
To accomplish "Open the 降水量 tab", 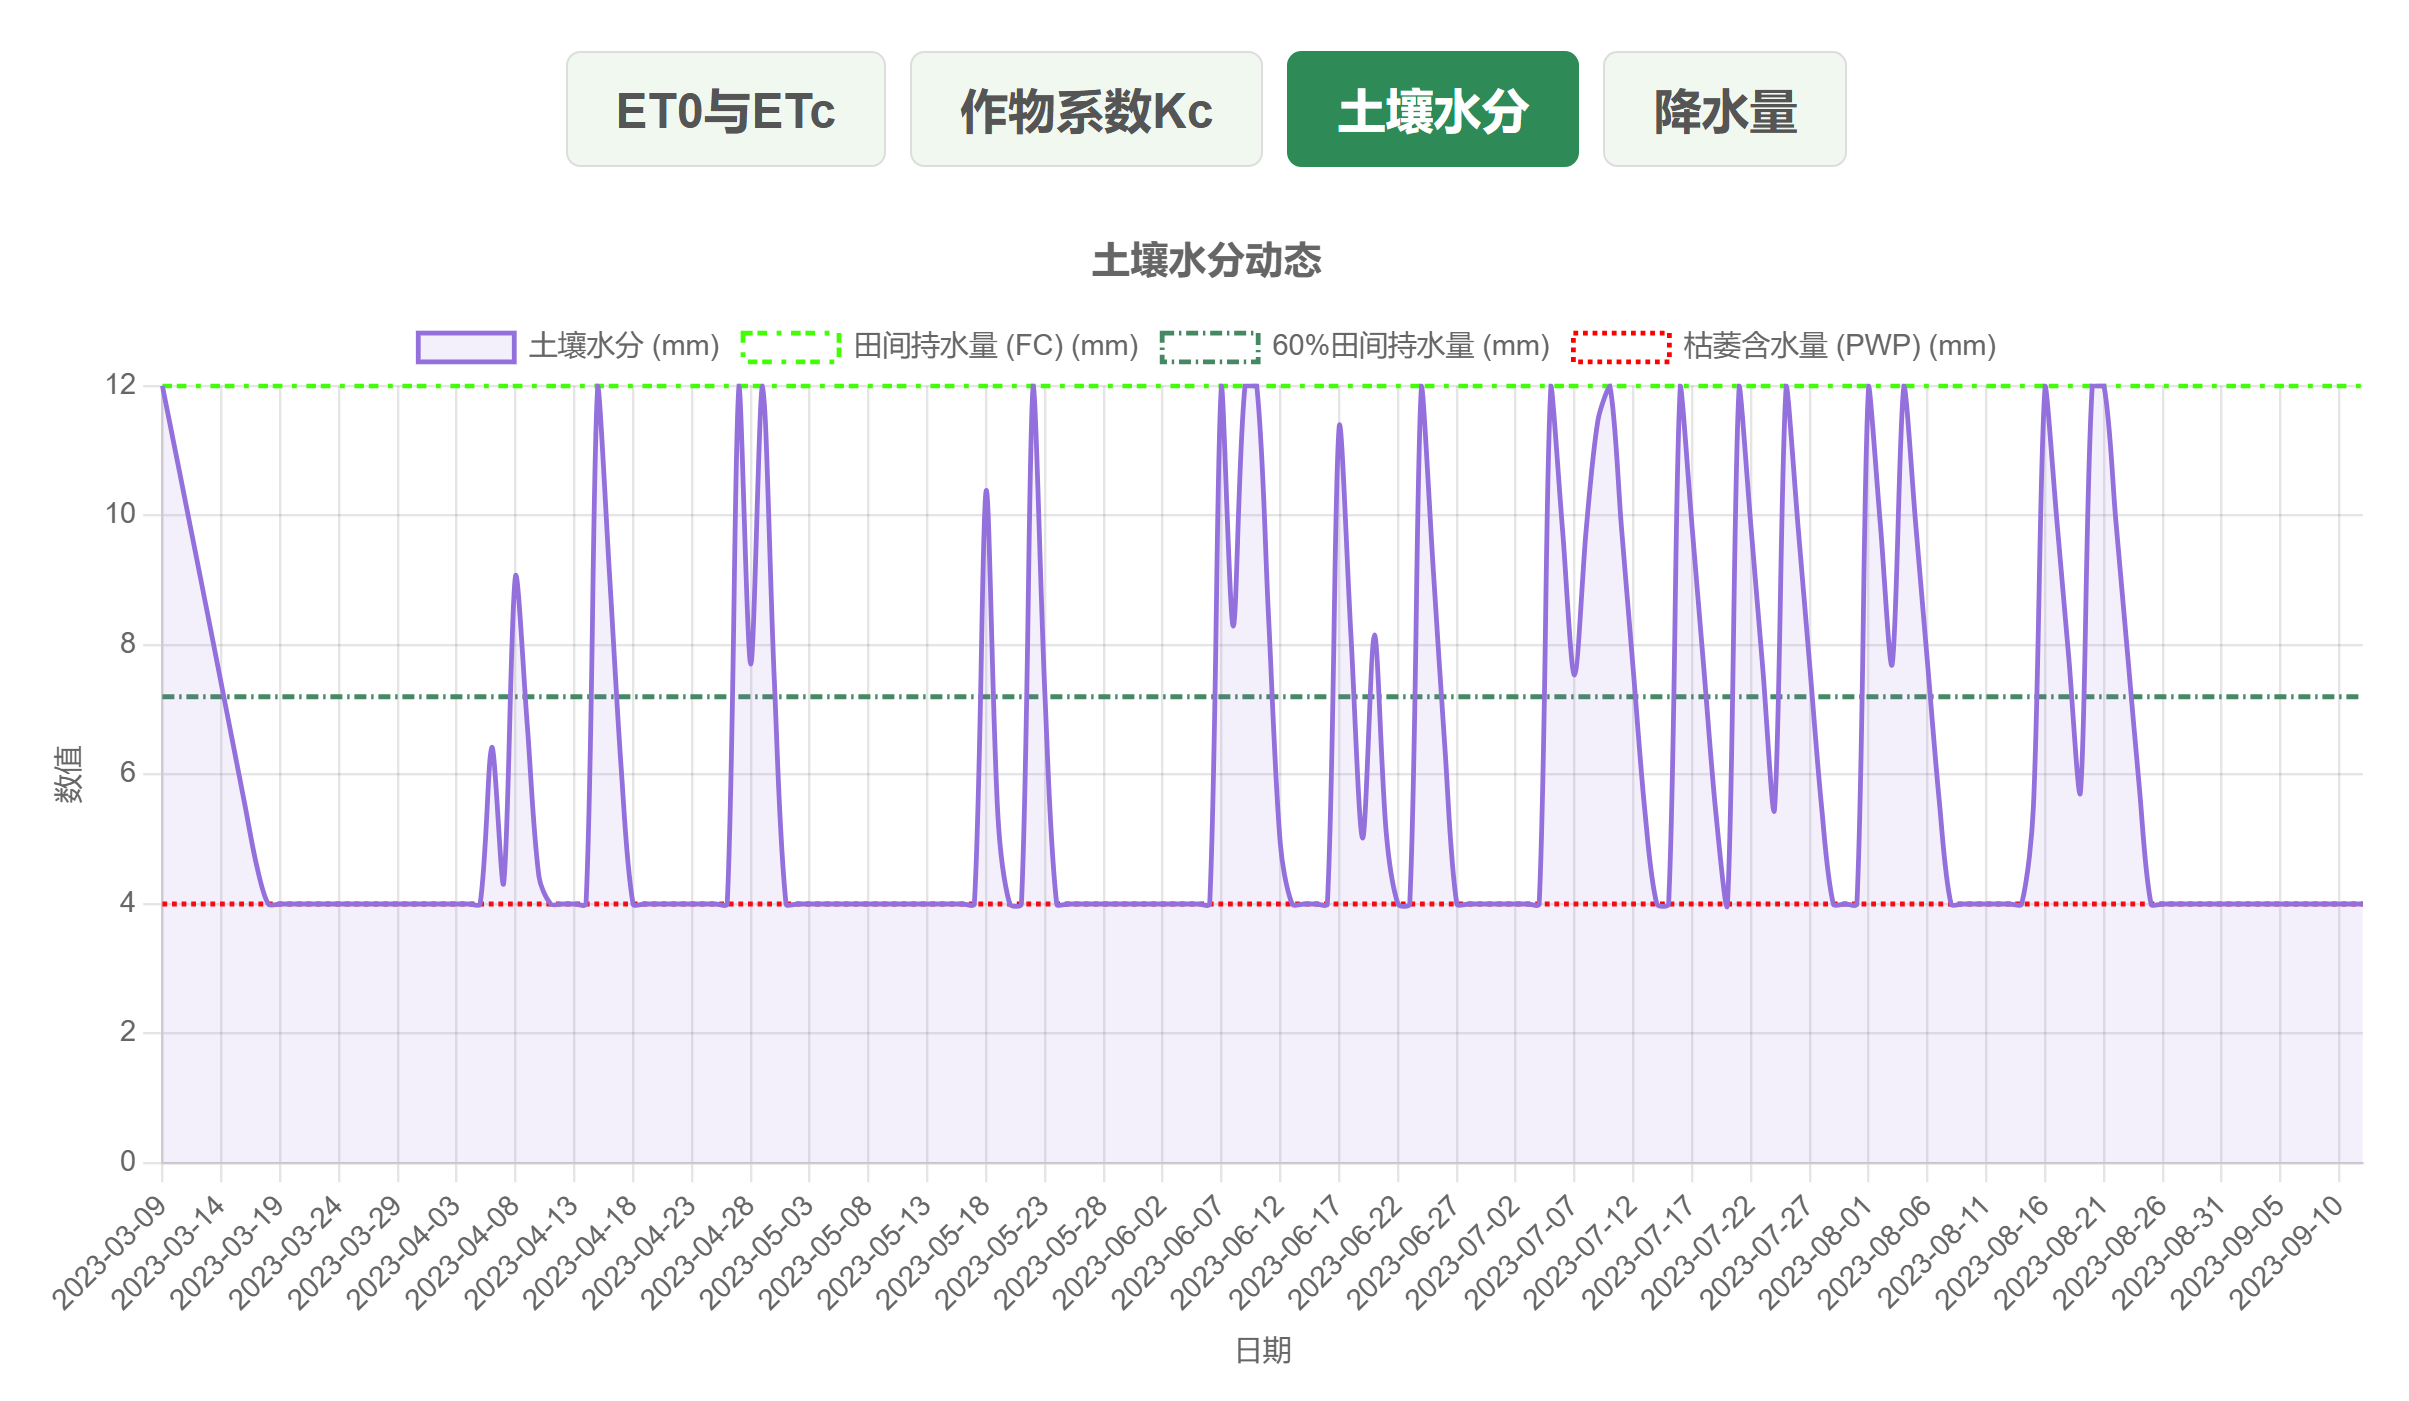I will 1724,110.
